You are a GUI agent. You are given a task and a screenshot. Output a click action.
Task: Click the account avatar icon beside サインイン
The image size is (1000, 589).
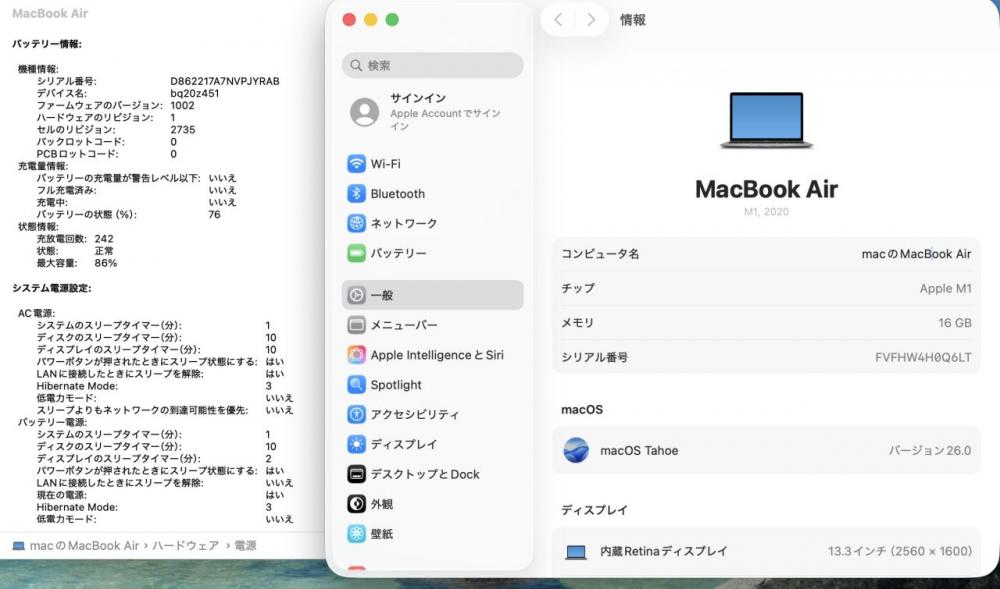click(x=365, y=112)
